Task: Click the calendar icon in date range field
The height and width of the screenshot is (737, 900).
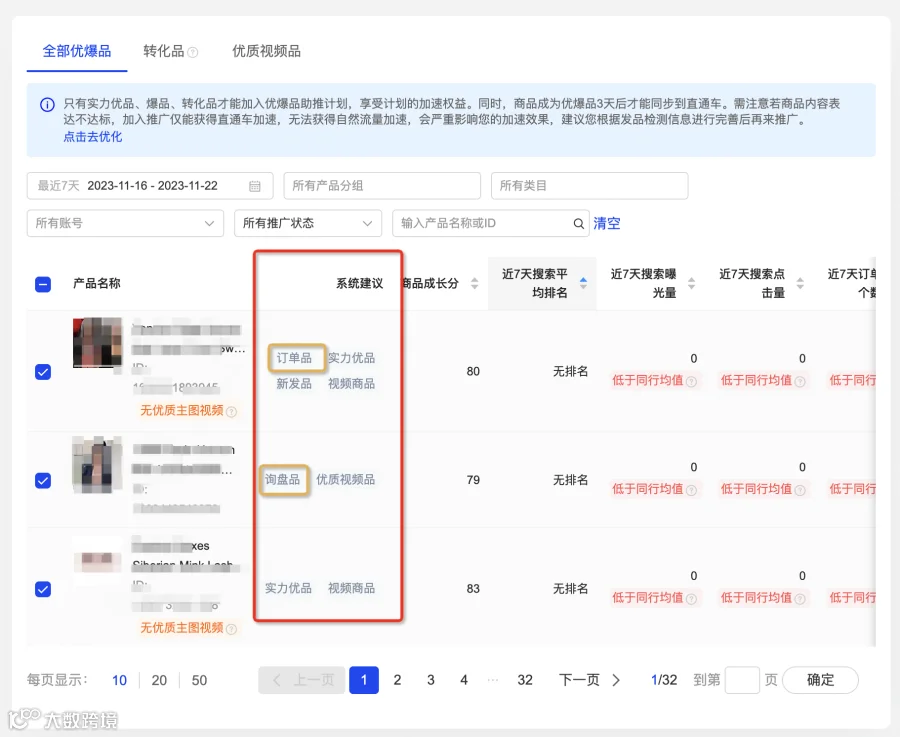Action: coord(254,186)
